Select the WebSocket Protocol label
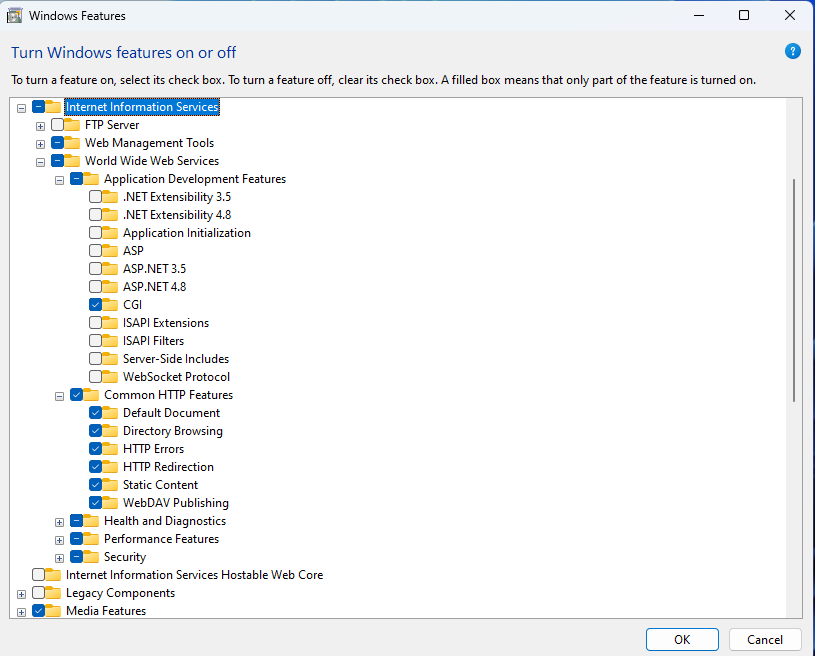 point(176,376)
